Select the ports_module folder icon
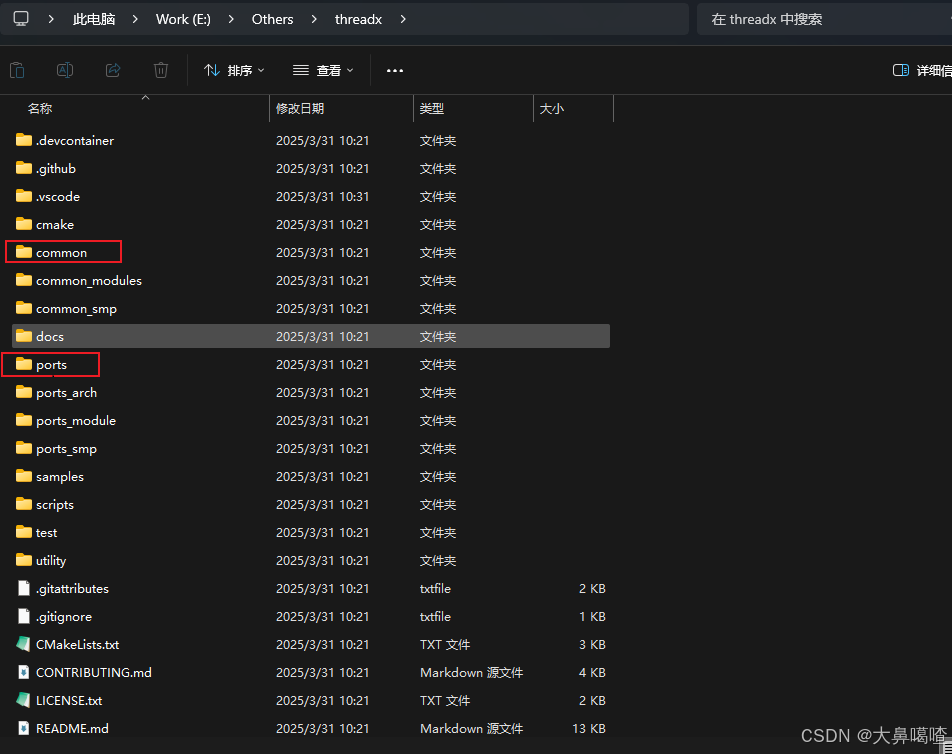This screenshot has width=952, height=754. [24, 420]
